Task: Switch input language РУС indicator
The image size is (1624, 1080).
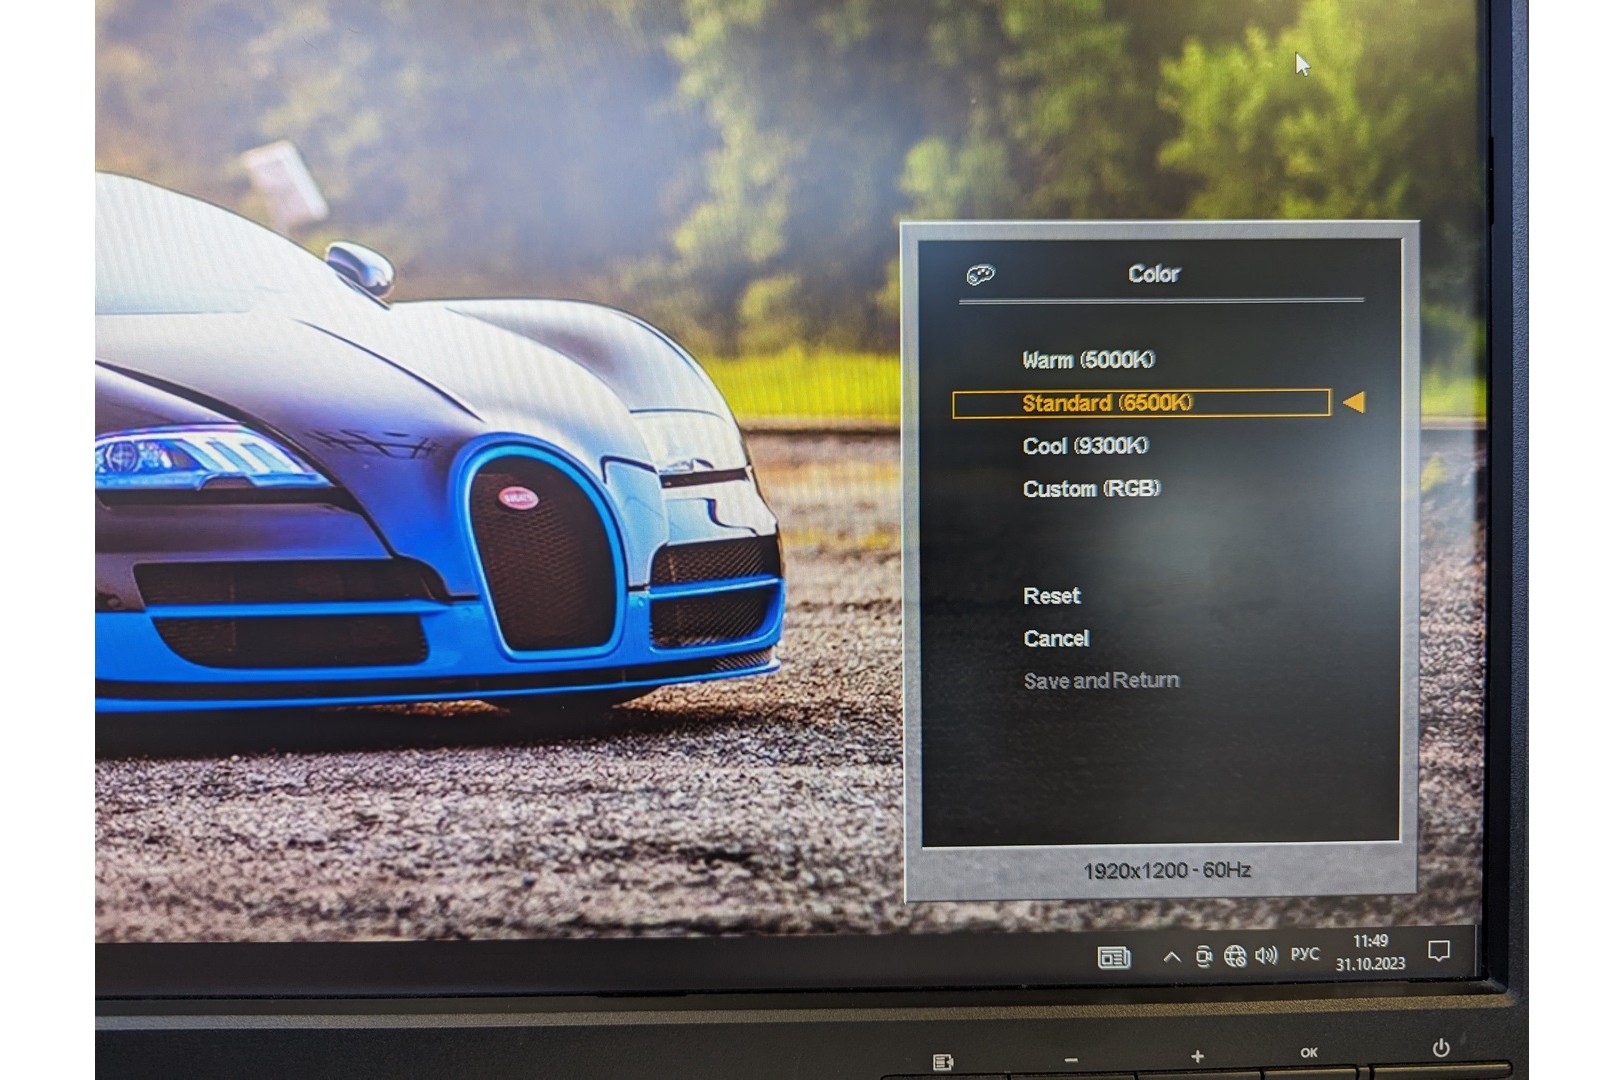Action: pyautogui.click(x=1304, y=954)
